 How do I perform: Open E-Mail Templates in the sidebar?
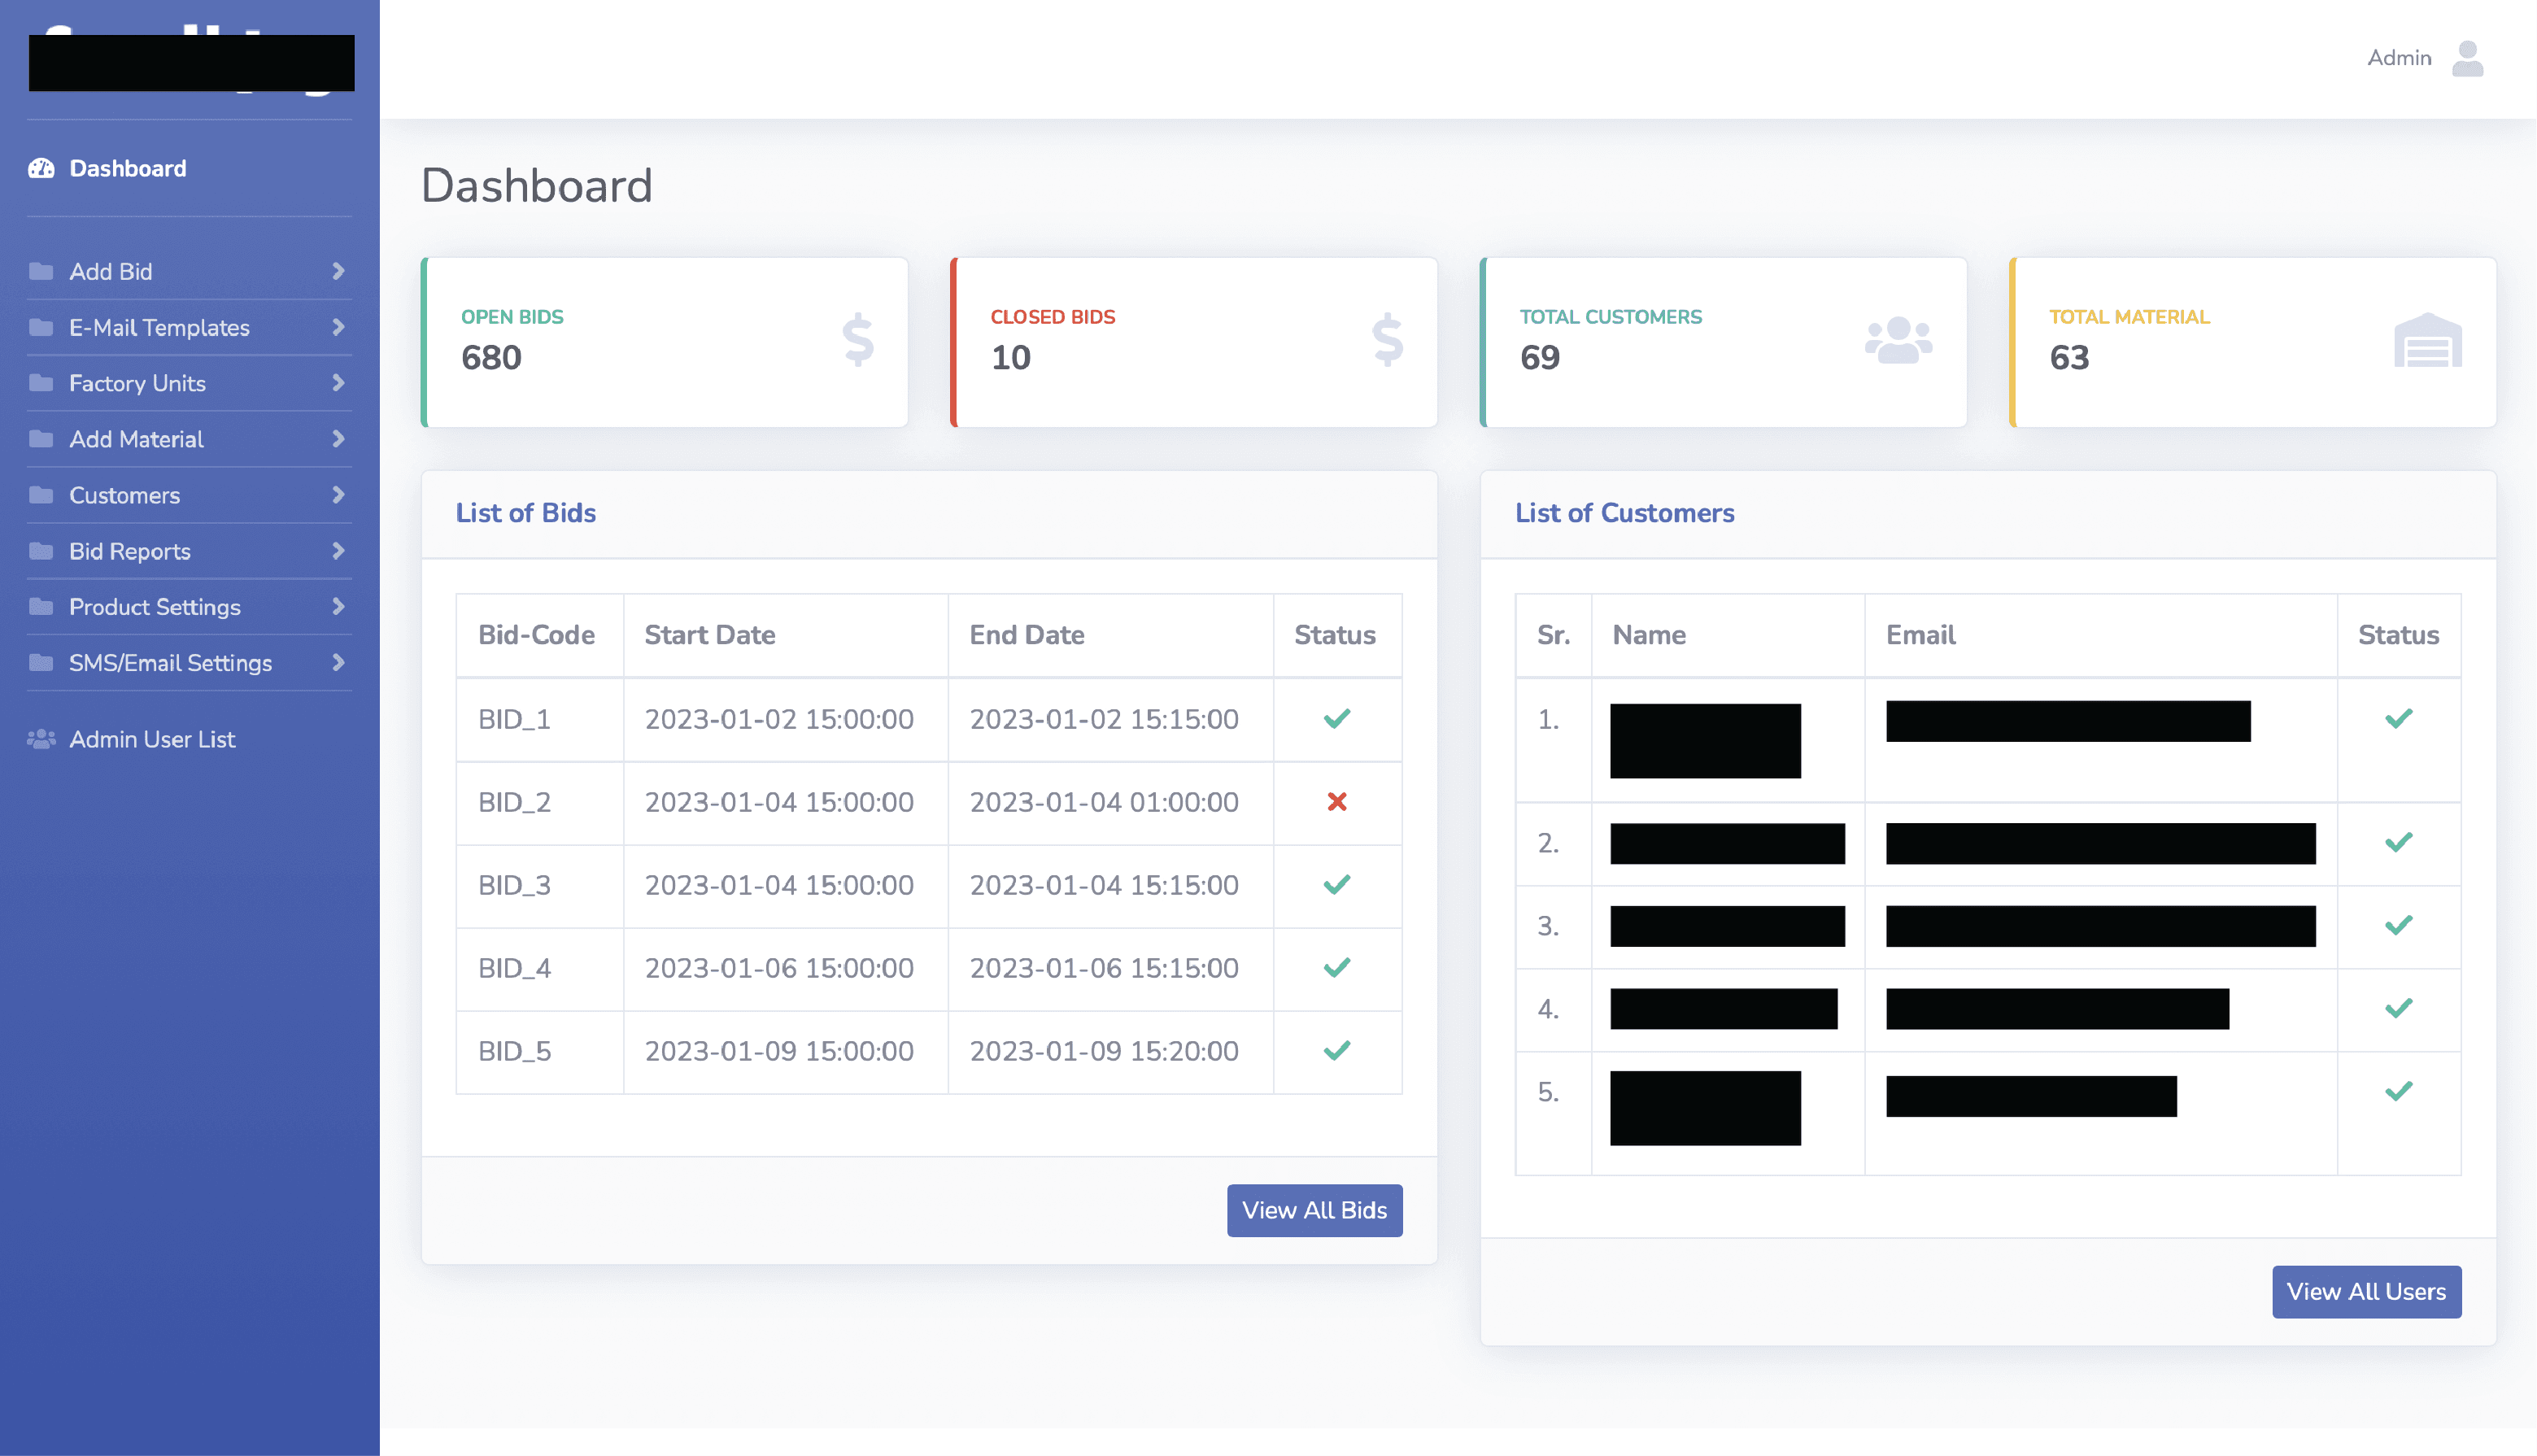(159, 327)
